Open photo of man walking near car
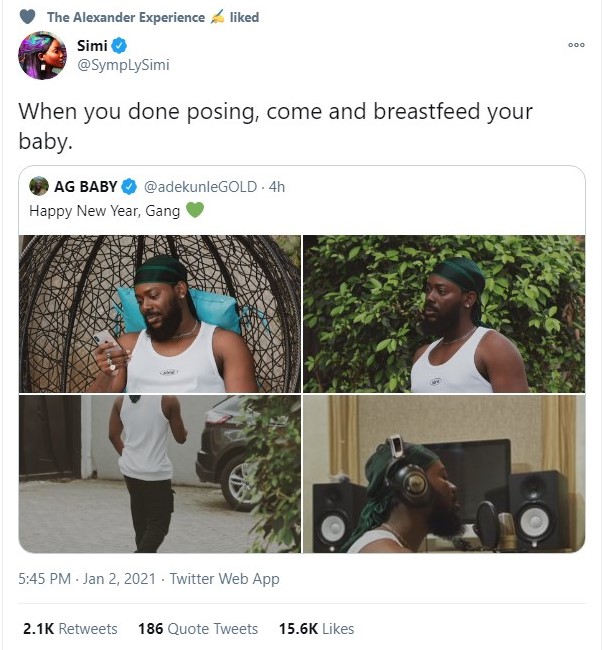Screen dimensions: 602x650 pos(160,474)
